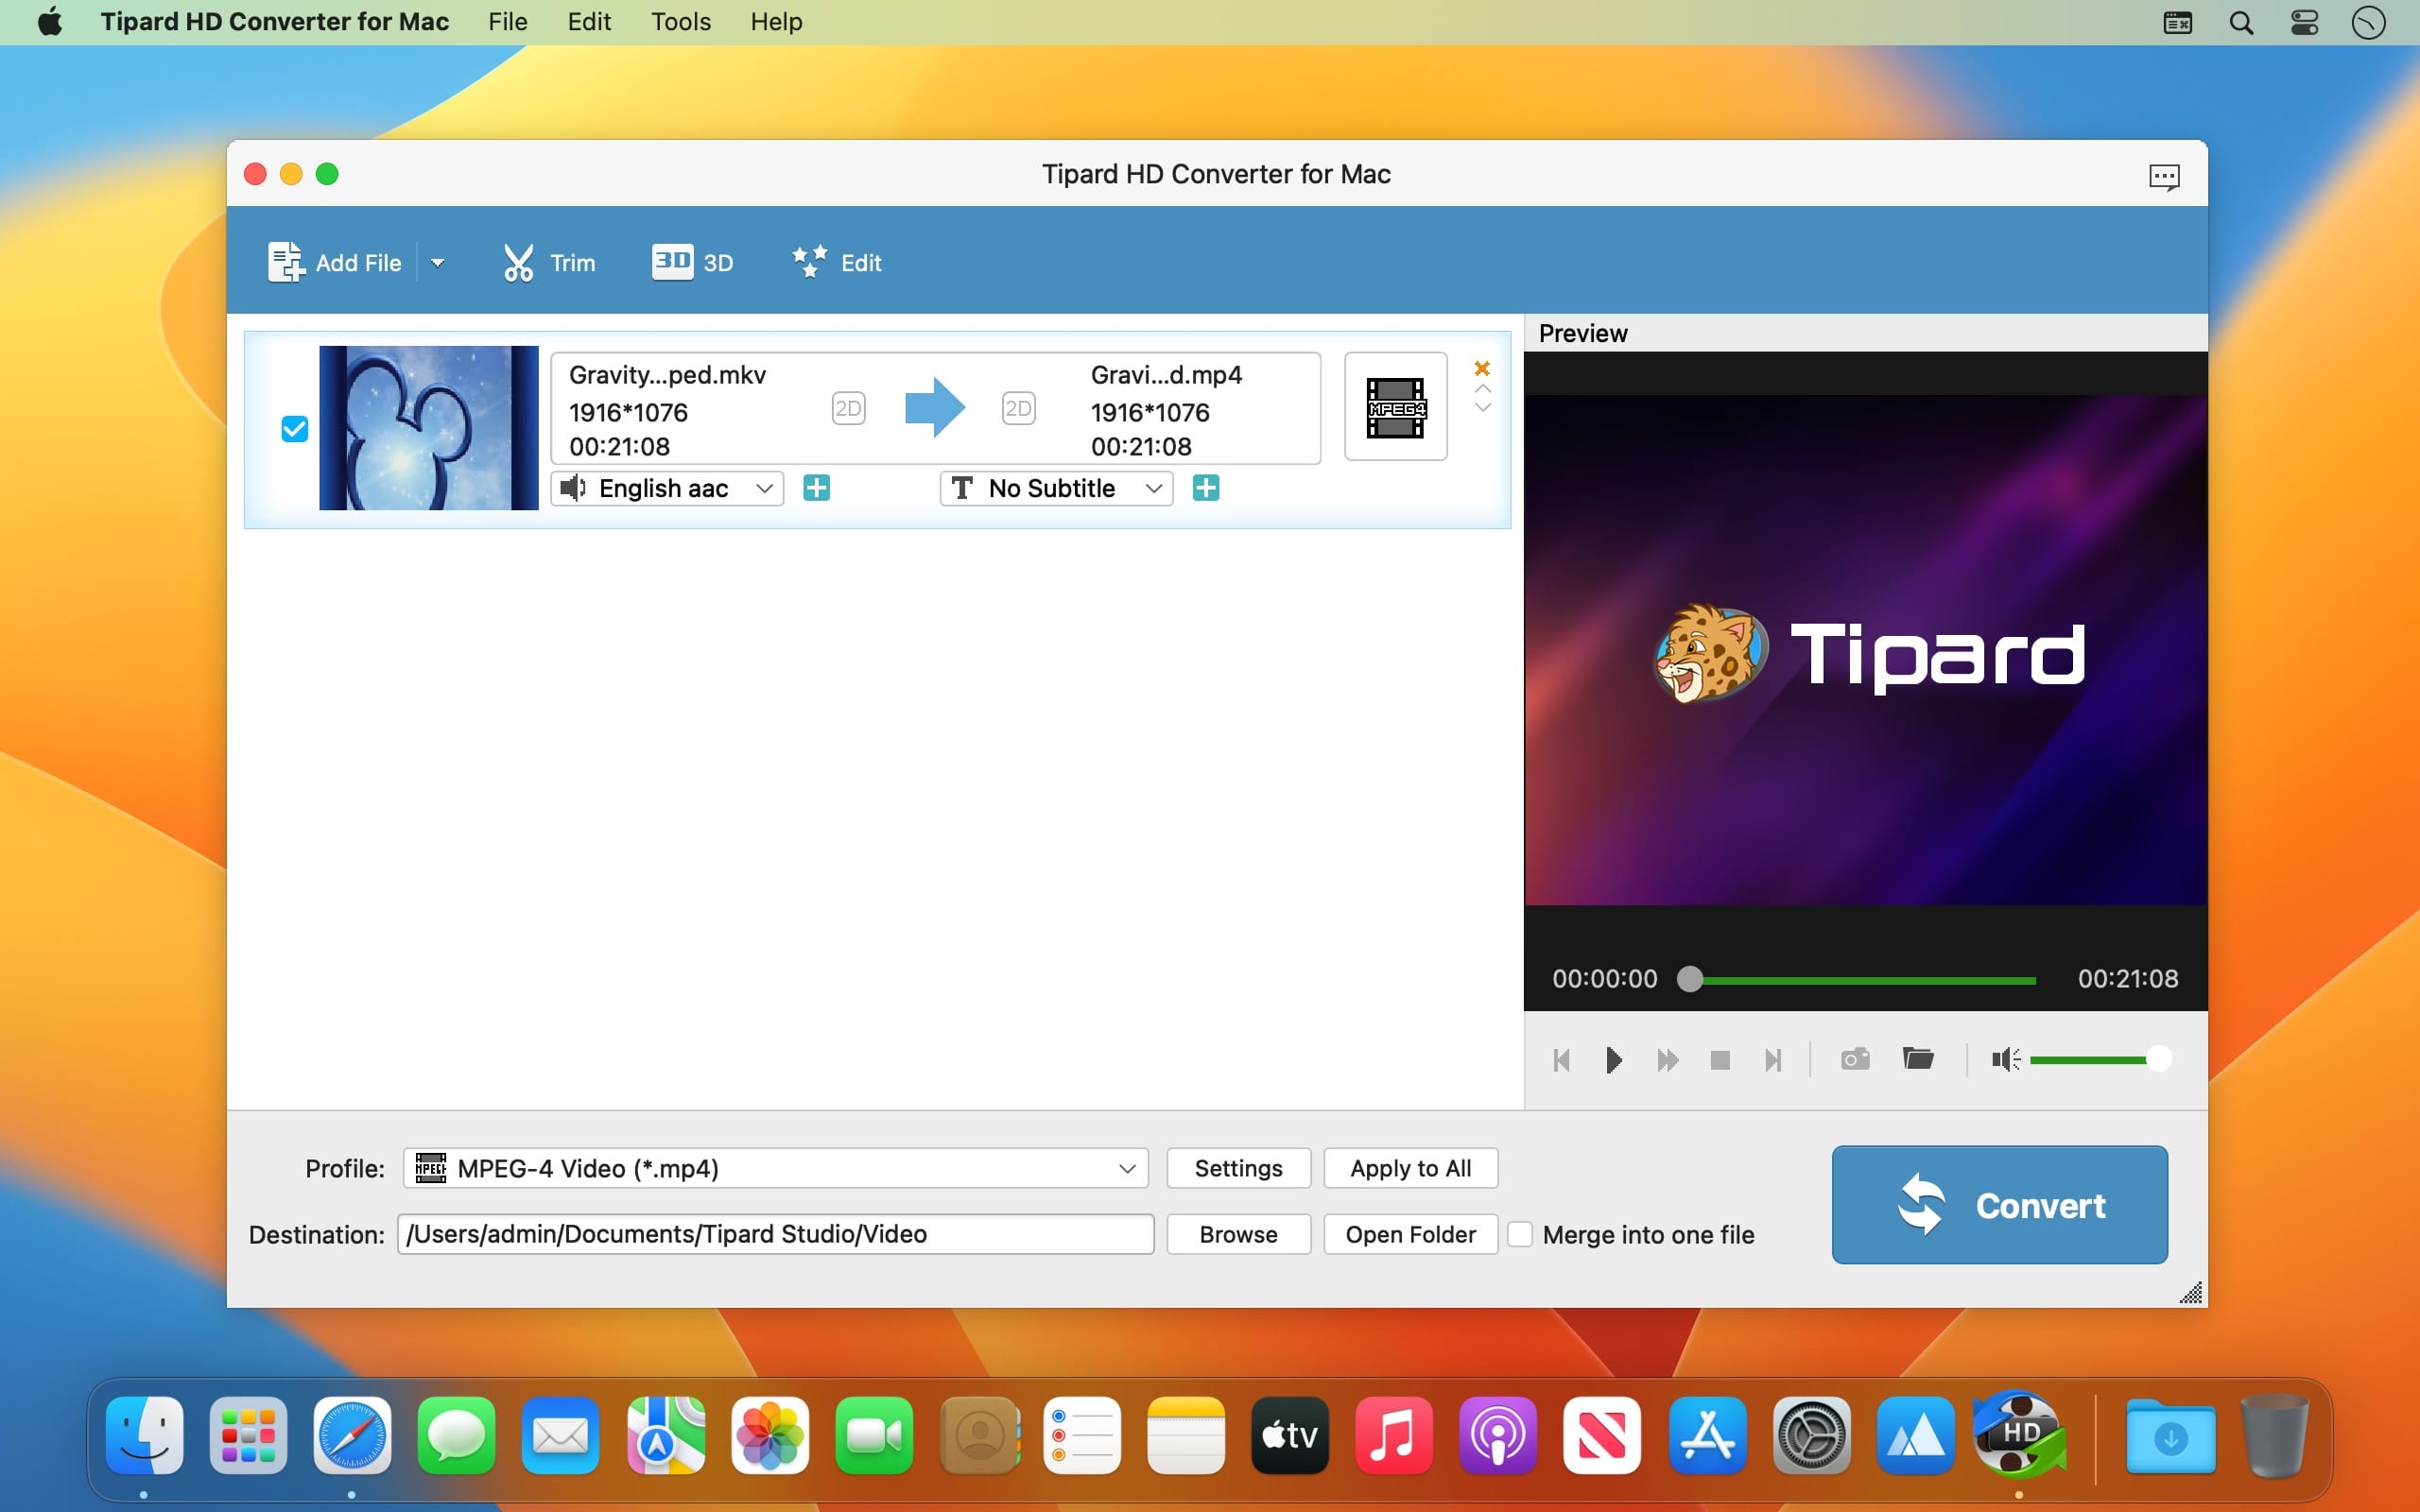This screenshot has width=2420, height=1512.
Task: Open Photos from the Dock
Action: point(770,1436)
